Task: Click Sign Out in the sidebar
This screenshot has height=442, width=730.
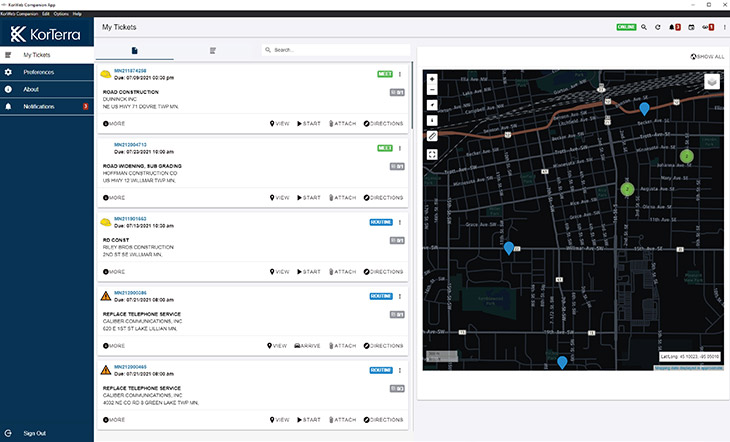Action: [34, 433]
